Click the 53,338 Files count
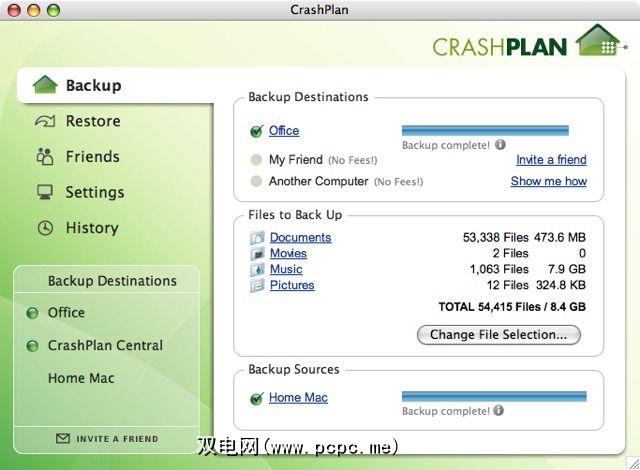This screenshot has width=640, height=470. click(x=496, y=237)
